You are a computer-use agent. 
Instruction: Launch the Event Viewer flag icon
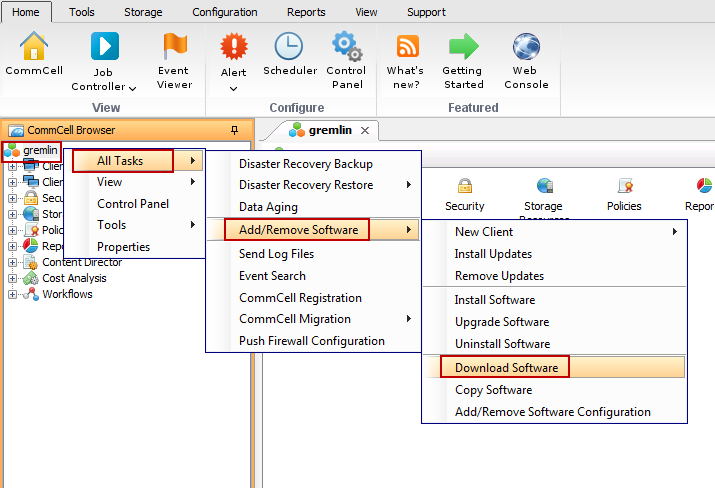click(173, 47)
